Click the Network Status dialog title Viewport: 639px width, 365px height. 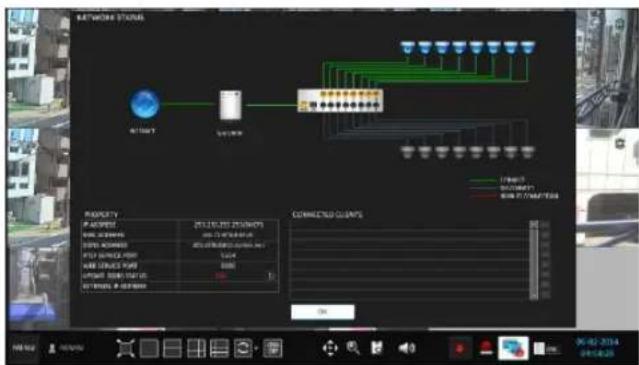tap(110, 18)
